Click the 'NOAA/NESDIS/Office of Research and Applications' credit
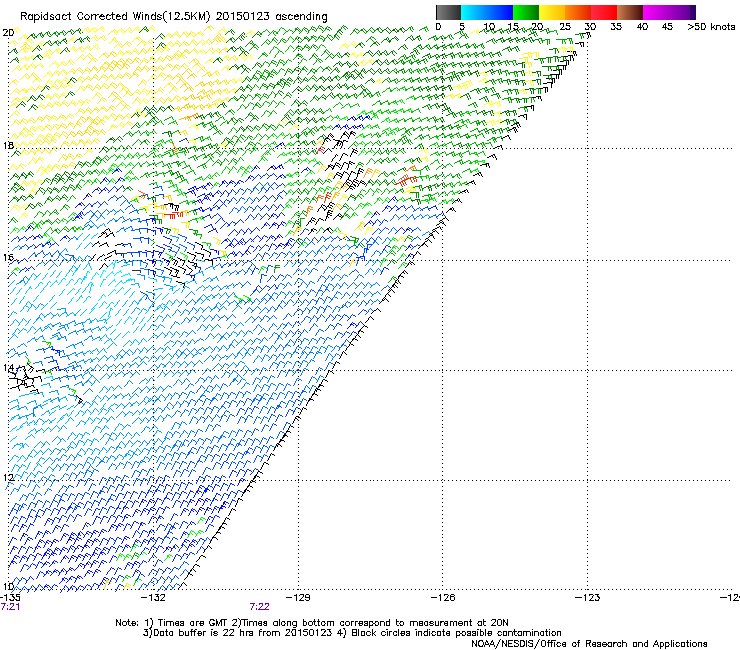 click(589, 644)
